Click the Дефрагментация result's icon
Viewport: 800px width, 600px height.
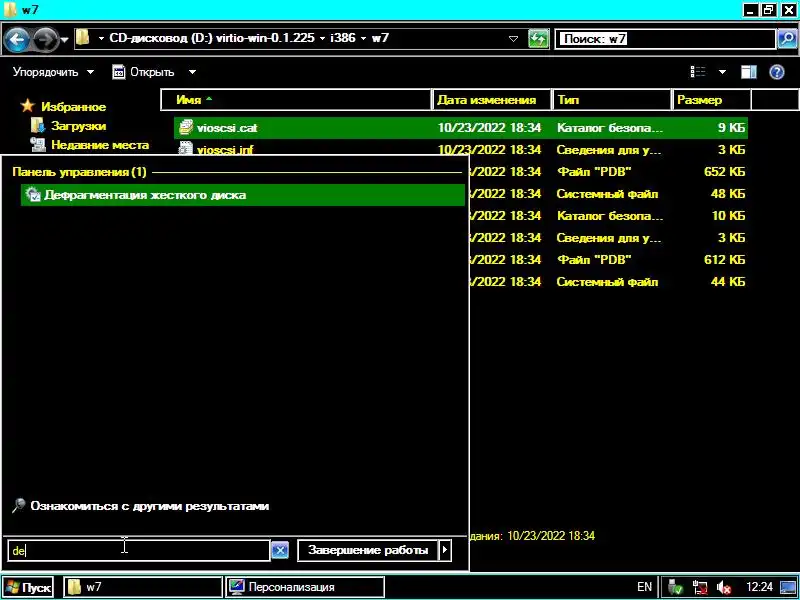(x=33, y=195)
